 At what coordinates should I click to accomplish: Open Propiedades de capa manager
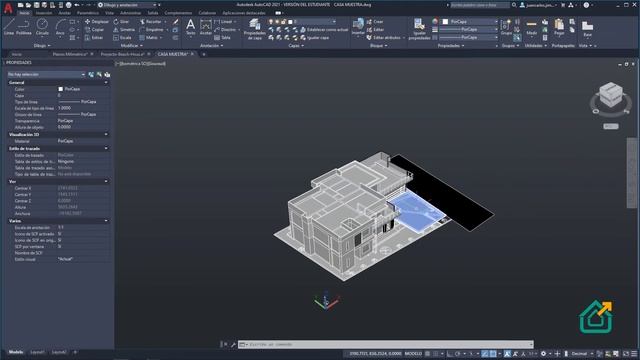(255, 29)
